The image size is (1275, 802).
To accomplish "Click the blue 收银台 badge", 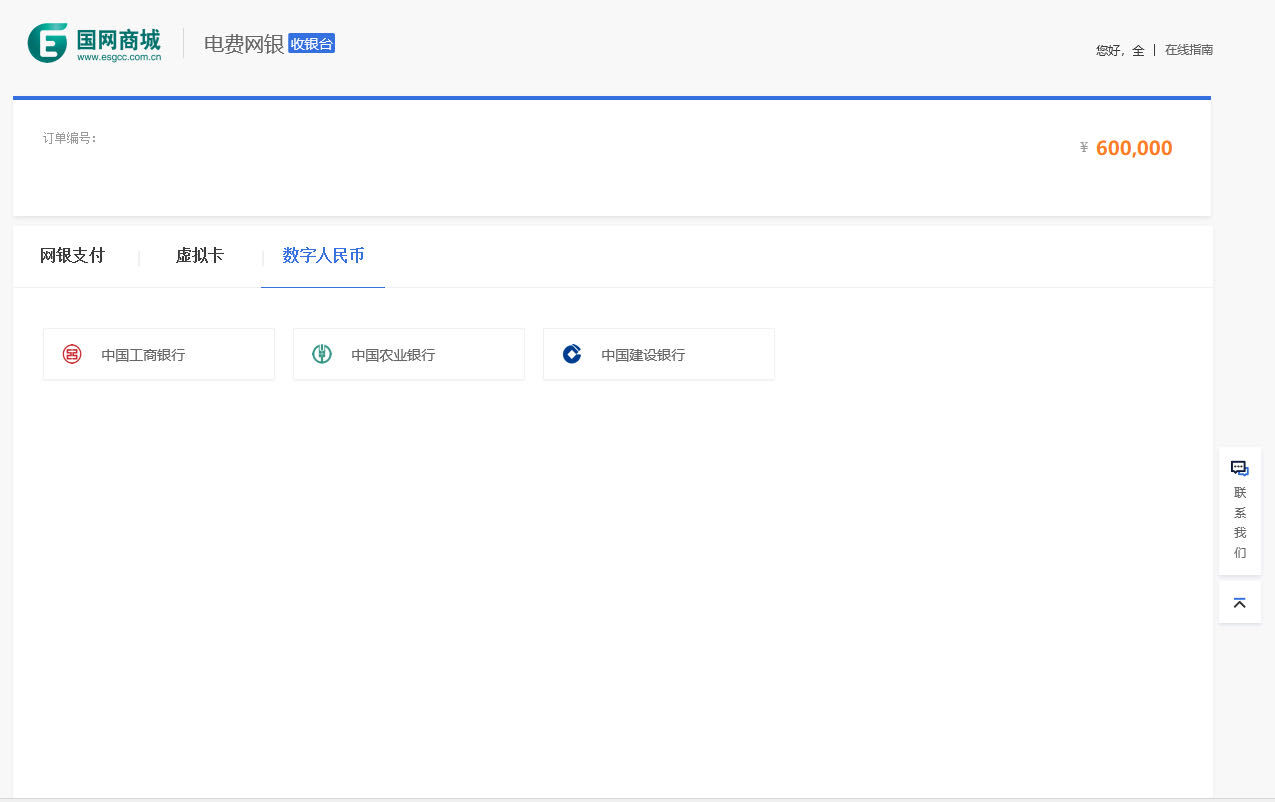I will pyautogui.click(x=311, y=44).
